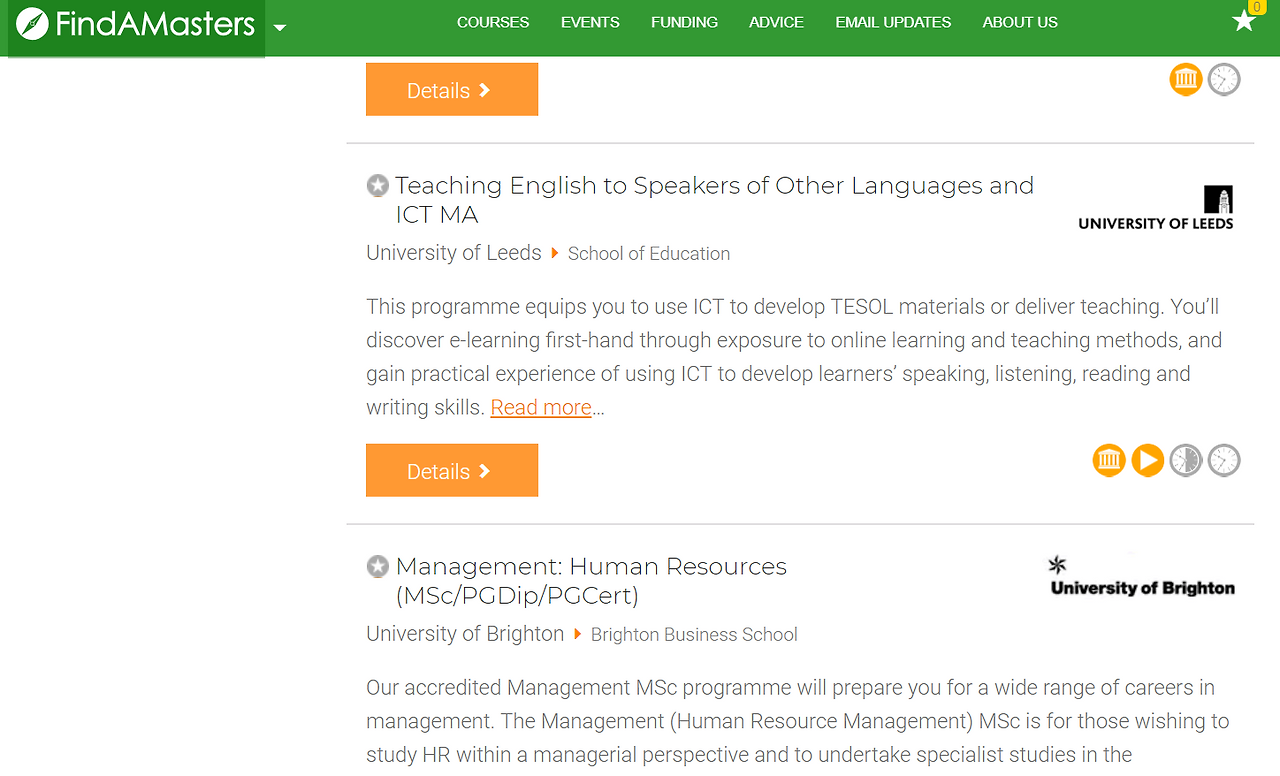Image resolution: width=1280 pixels, height=776 pixels.
Task: Click the institution icon above the Leeds listing
Action: pyautogui.click(x=1186, y=79)
